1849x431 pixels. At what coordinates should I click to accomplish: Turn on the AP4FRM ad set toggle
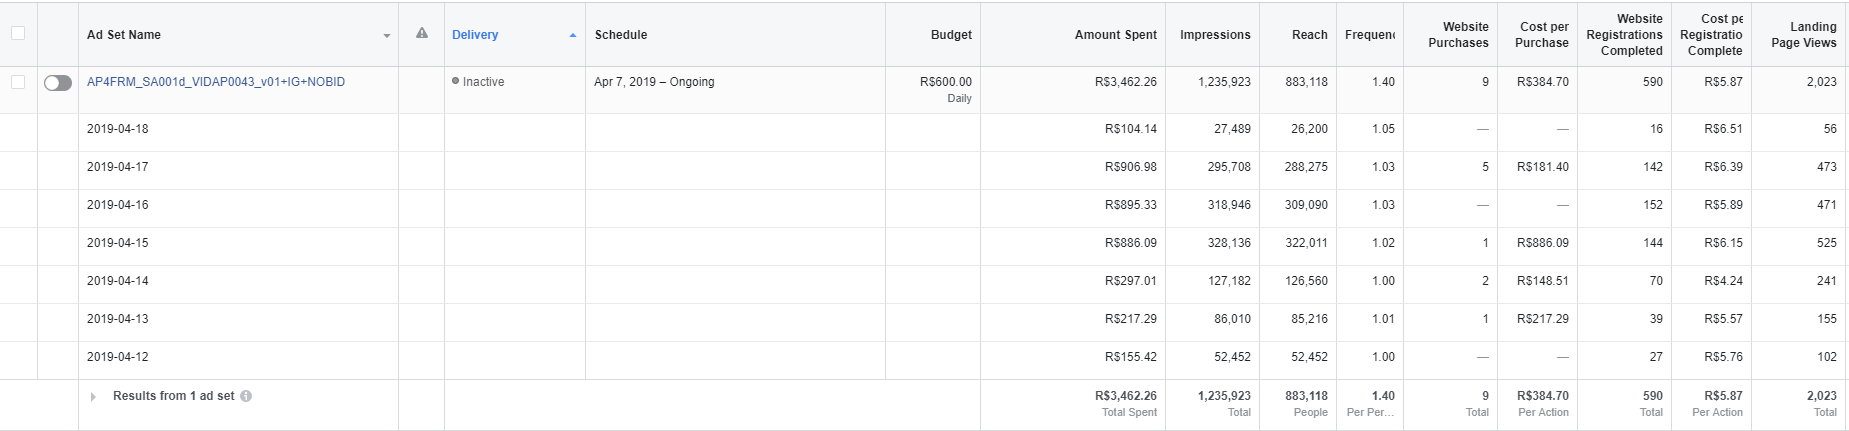[58, 83]
